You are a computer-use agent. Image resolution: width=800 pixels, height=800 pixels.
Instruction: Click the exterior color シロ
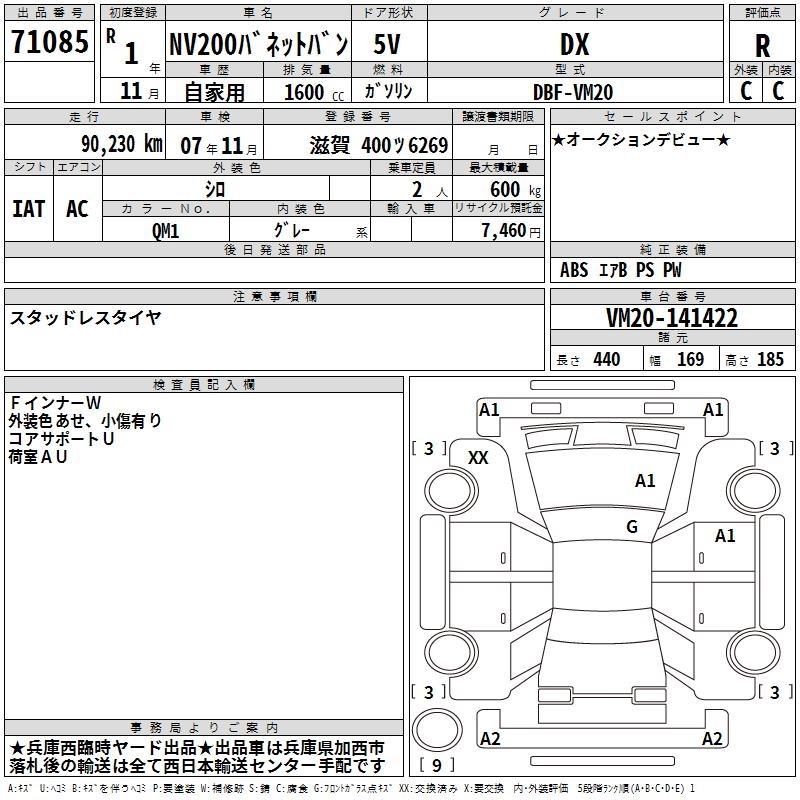pos(215,190)
